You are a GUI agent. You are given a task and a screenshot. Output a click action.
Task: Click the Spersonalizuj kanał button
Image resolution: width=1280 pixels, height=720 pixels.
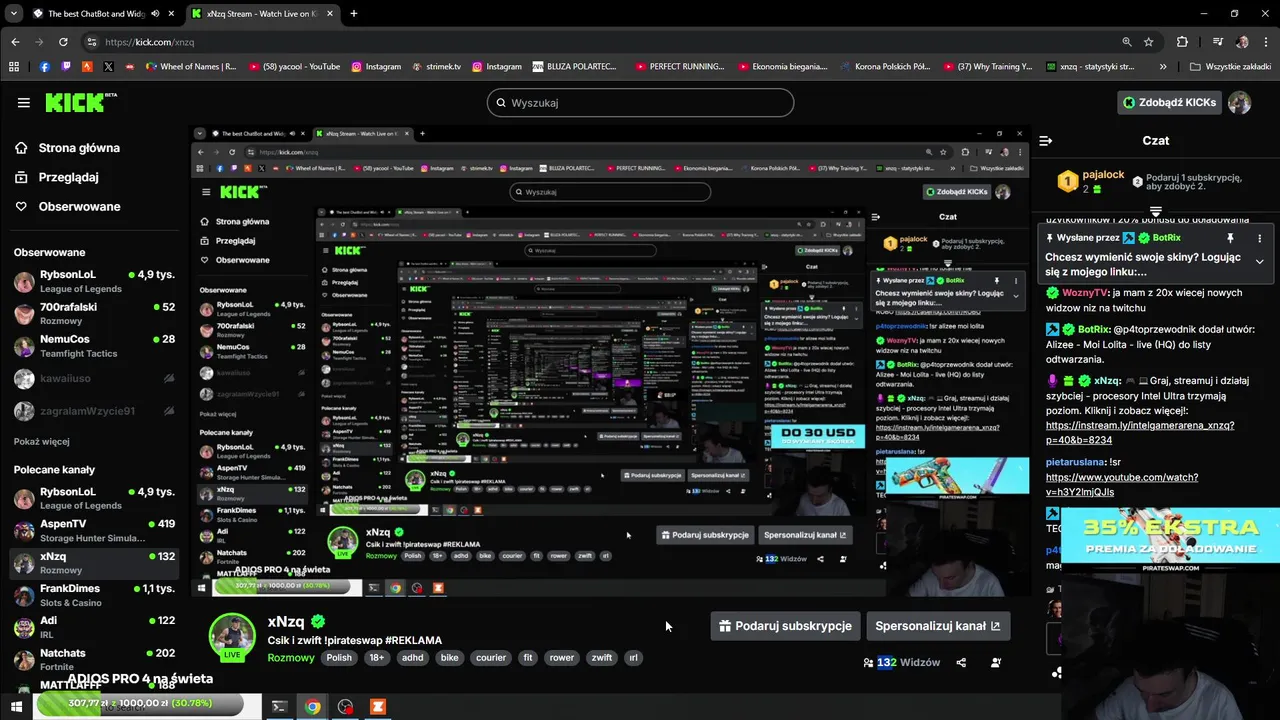[937, 626]
